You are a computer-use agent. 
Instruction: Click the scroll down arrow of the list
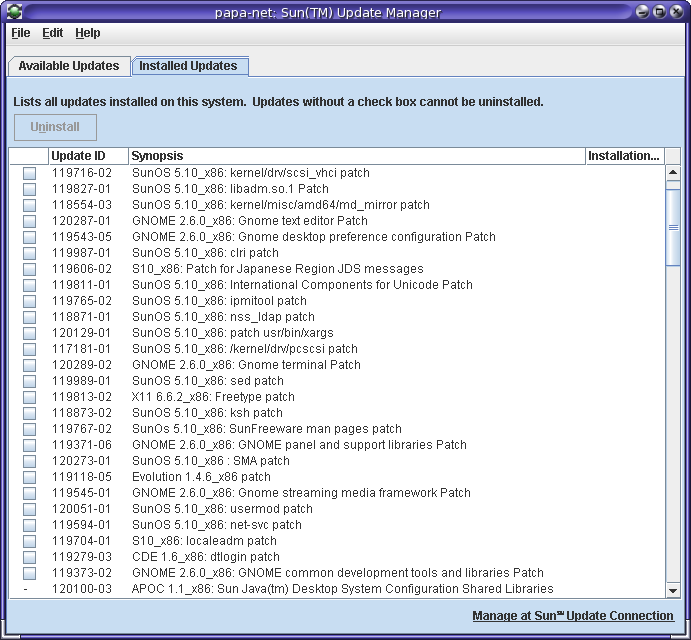click(672, 591)
